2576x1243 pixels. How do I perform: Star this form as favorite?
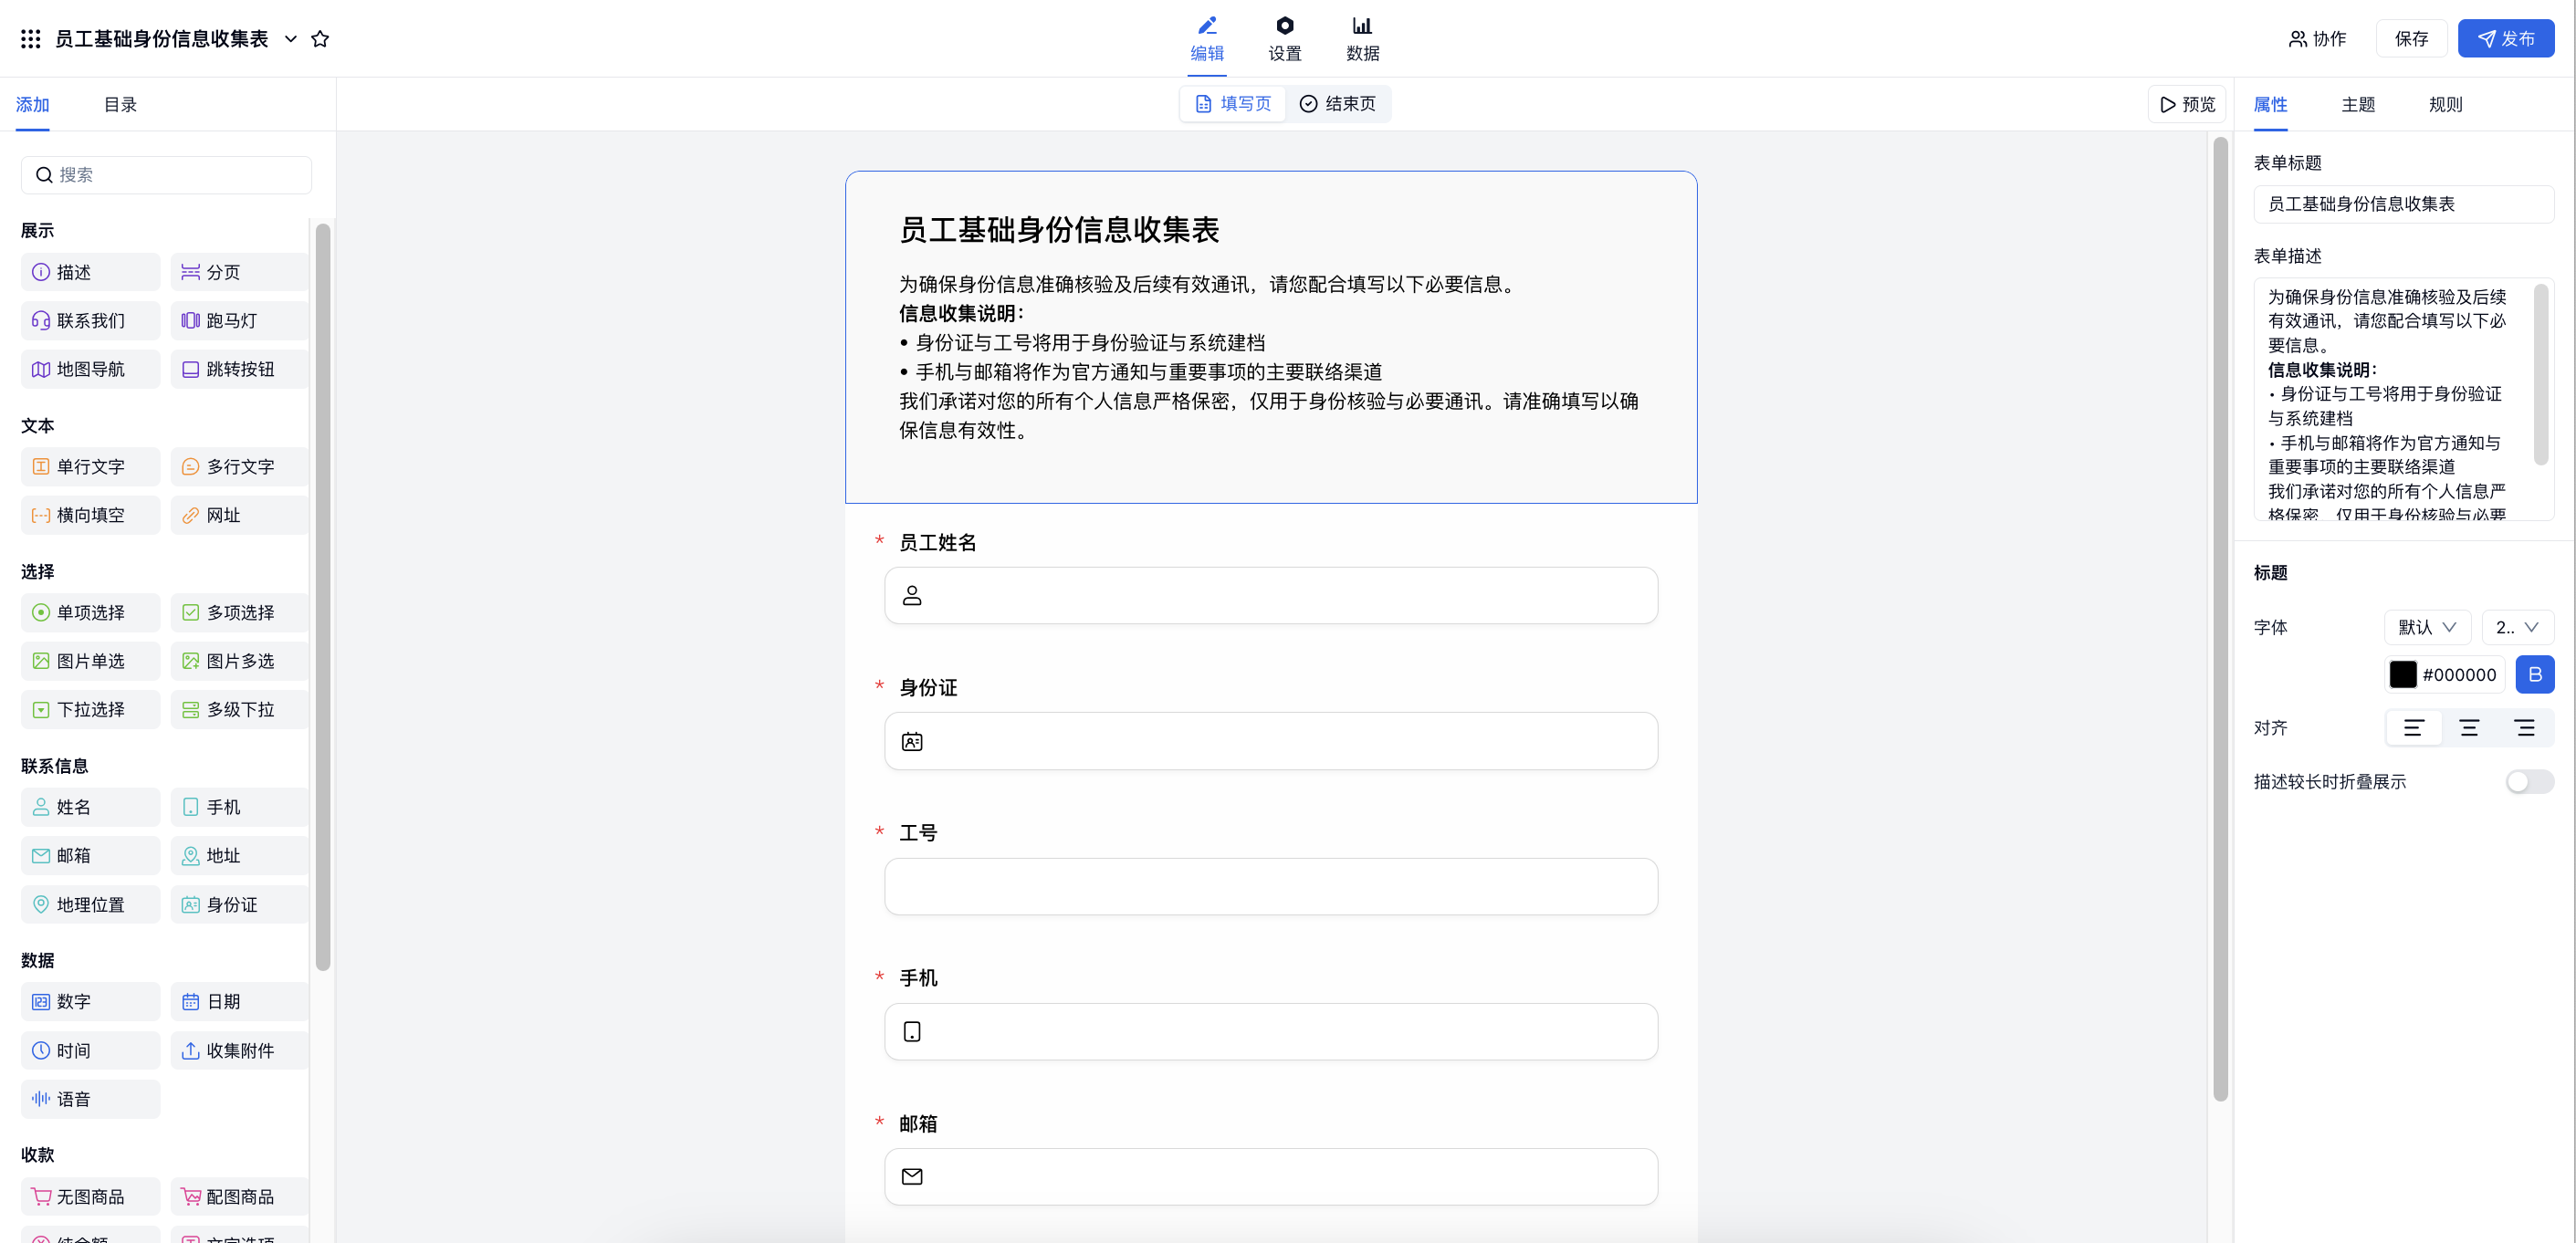[320, 39]
